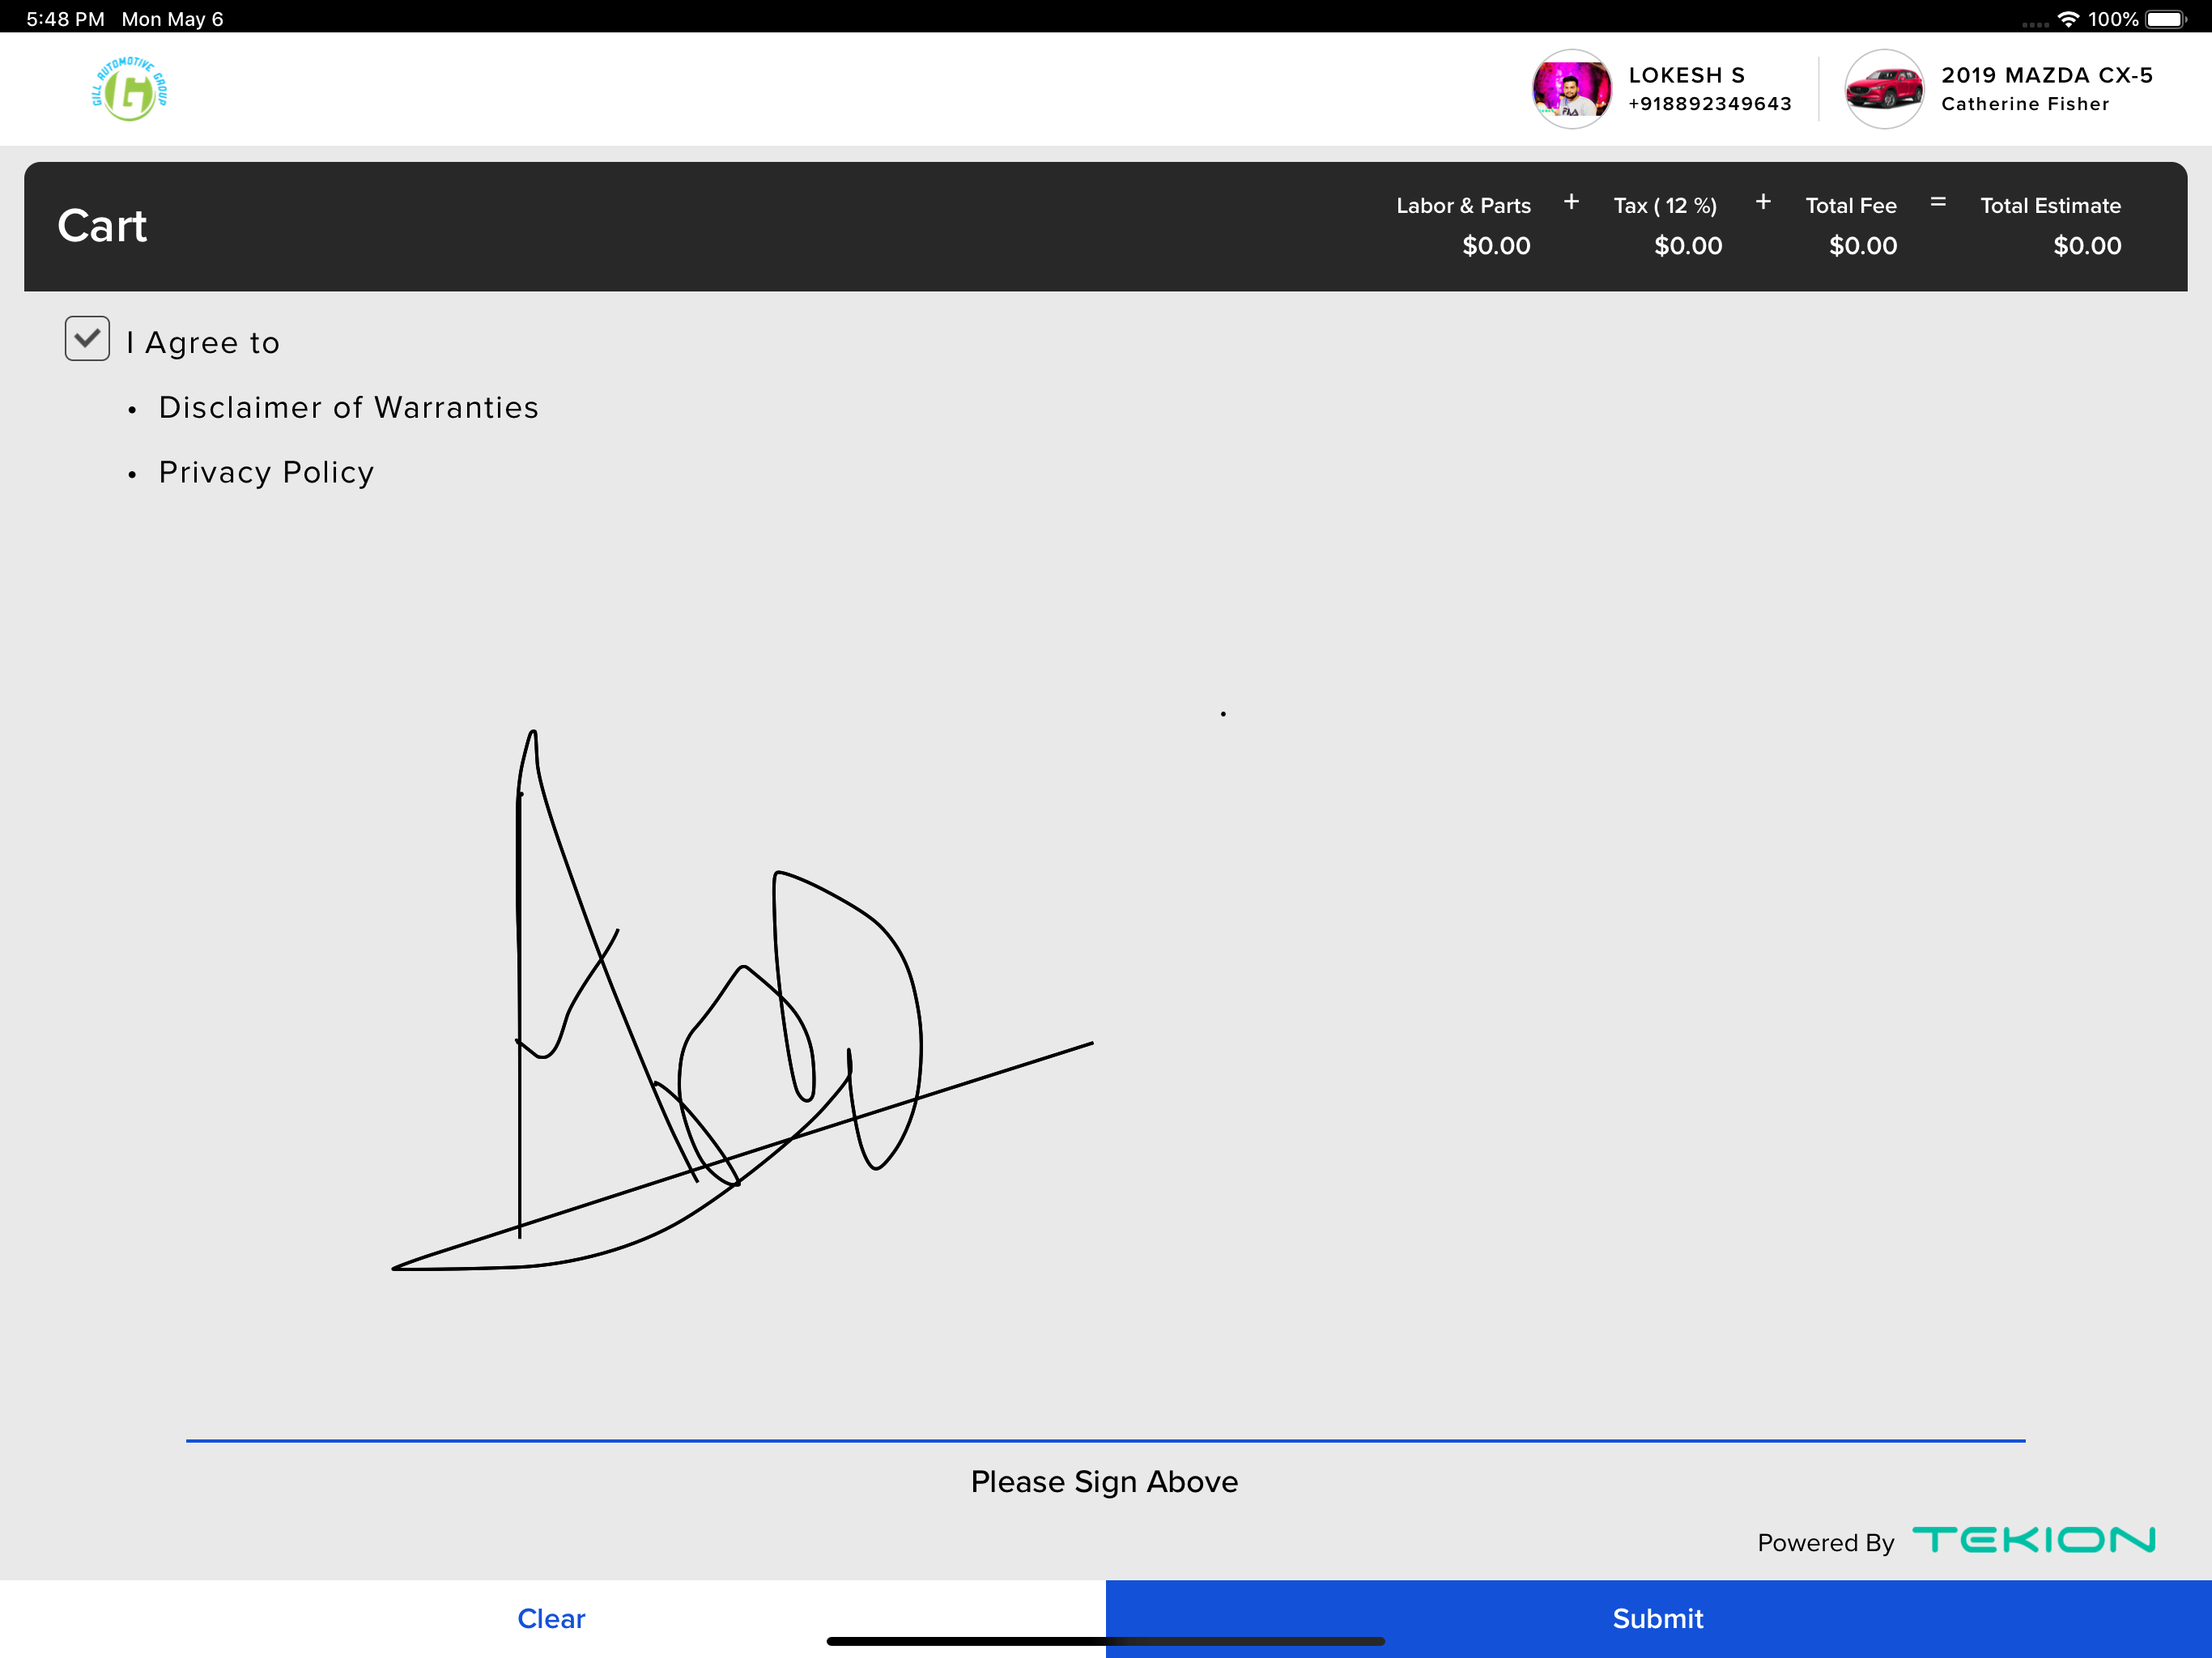
Task: Open Lokesh S profile photo
Action: click(x=1572, y=89)
